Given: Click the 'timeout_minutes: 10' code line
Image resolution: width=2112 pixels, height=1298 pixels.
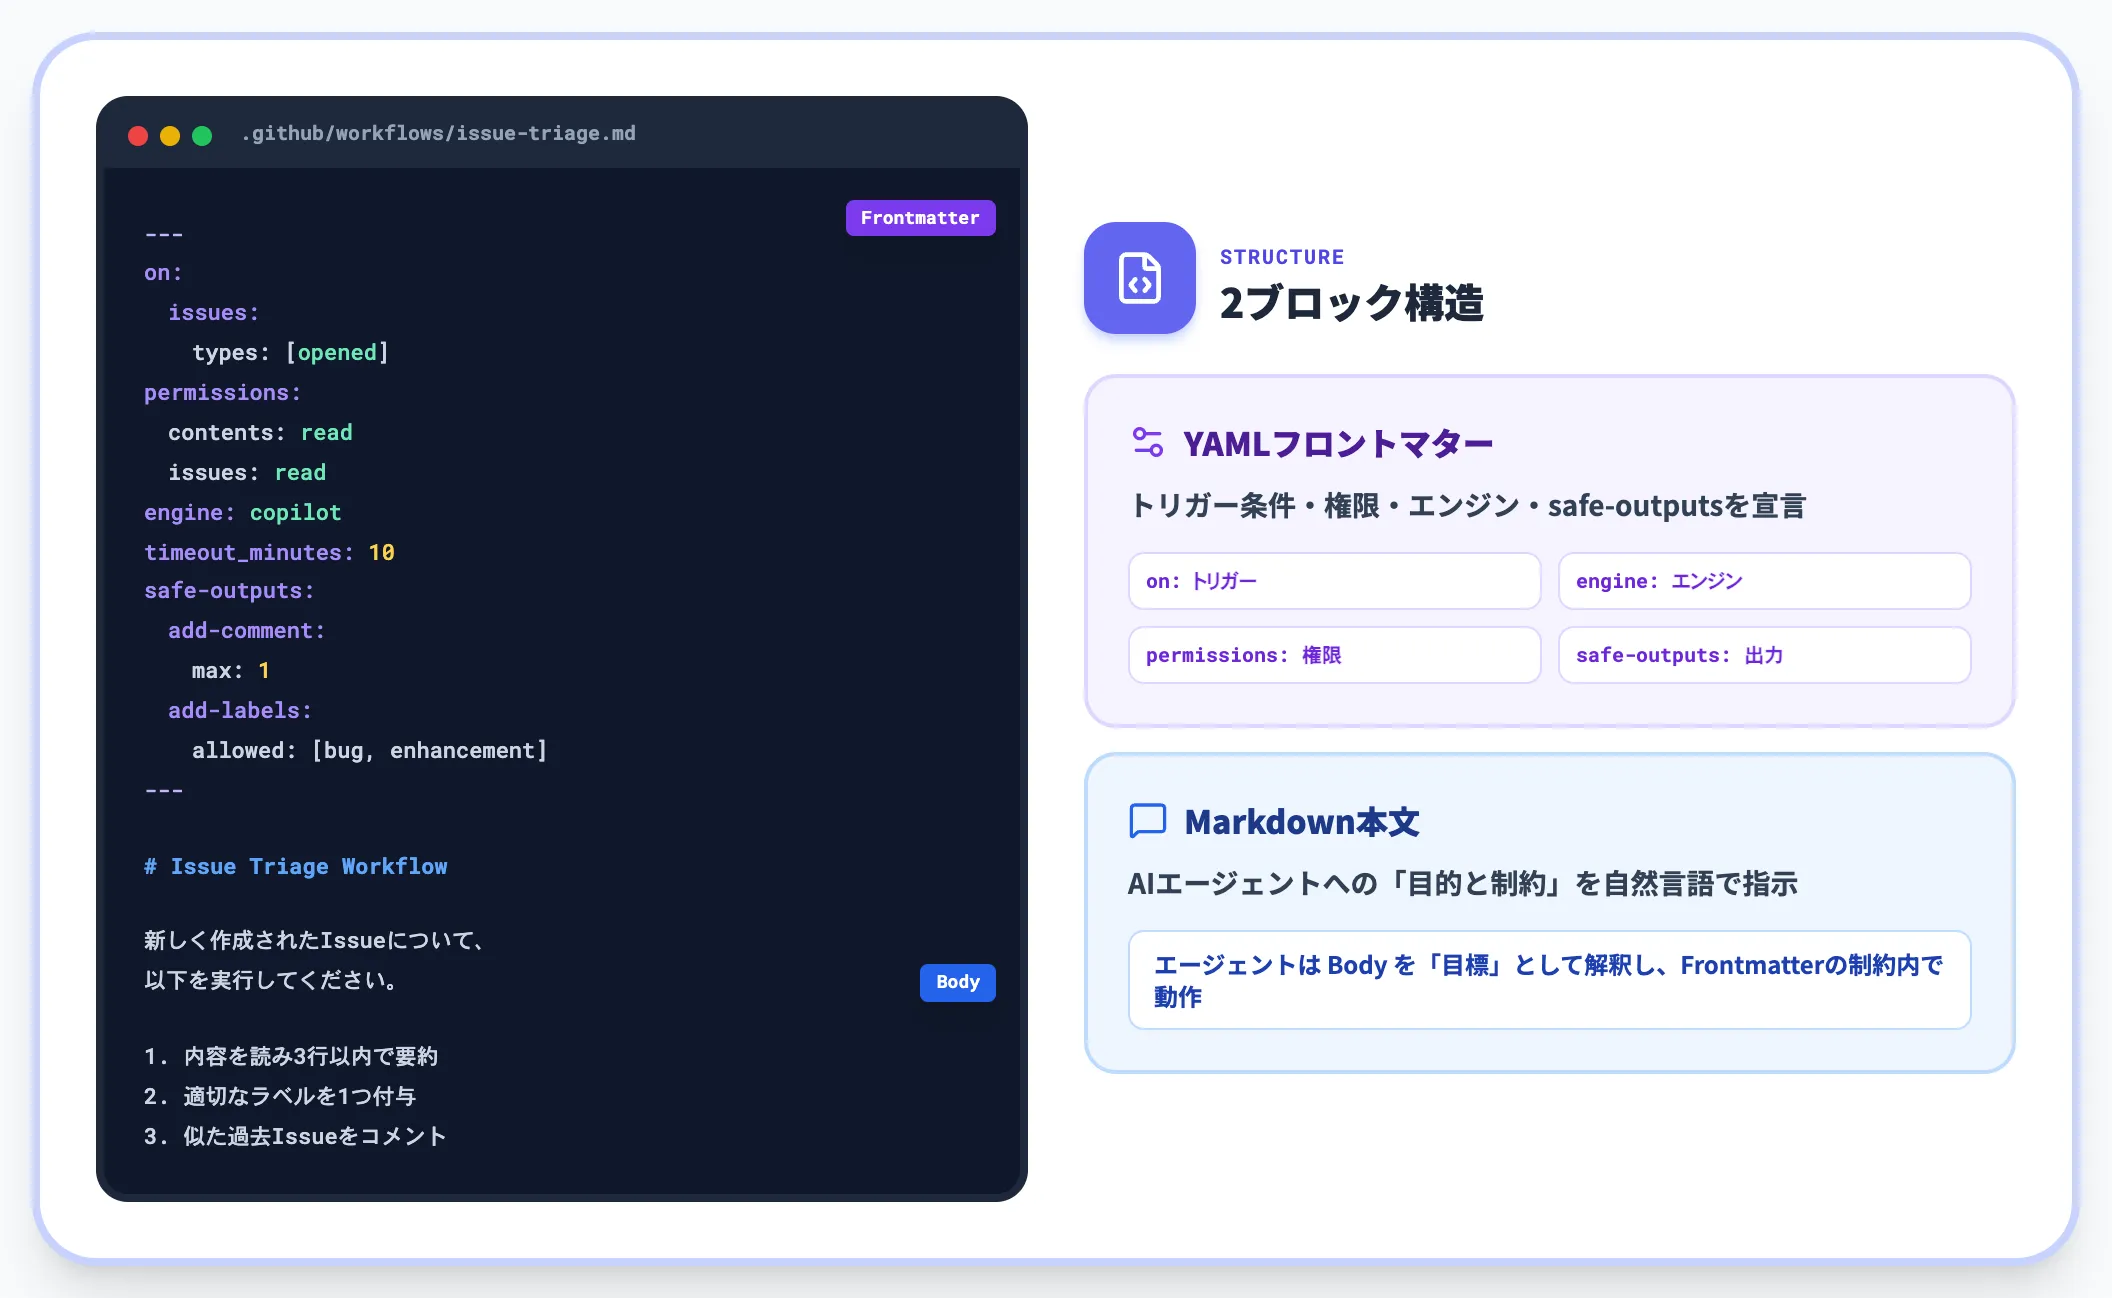Looking at the screenshot, I should (x=269, y=553).
